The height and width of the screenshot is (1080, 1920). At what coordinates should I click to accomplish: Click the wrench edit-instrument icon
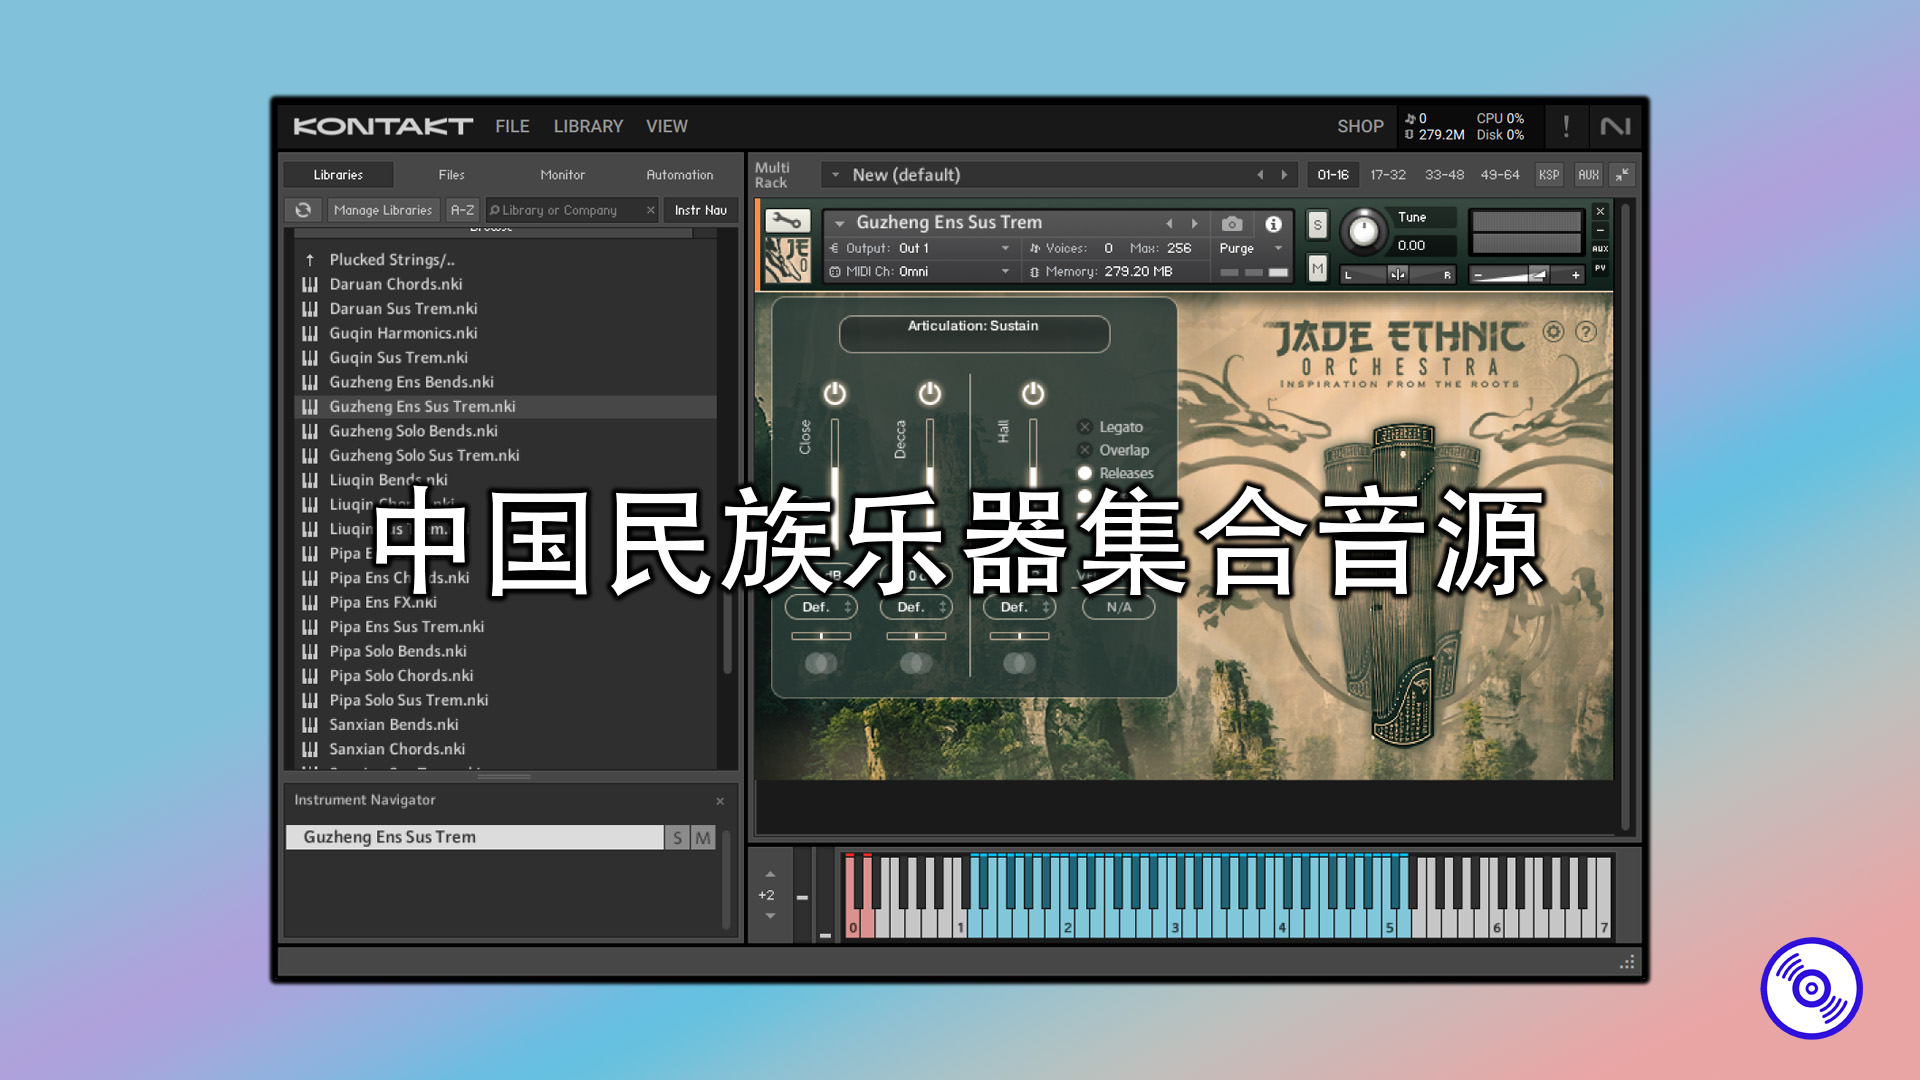click(787, 221)
